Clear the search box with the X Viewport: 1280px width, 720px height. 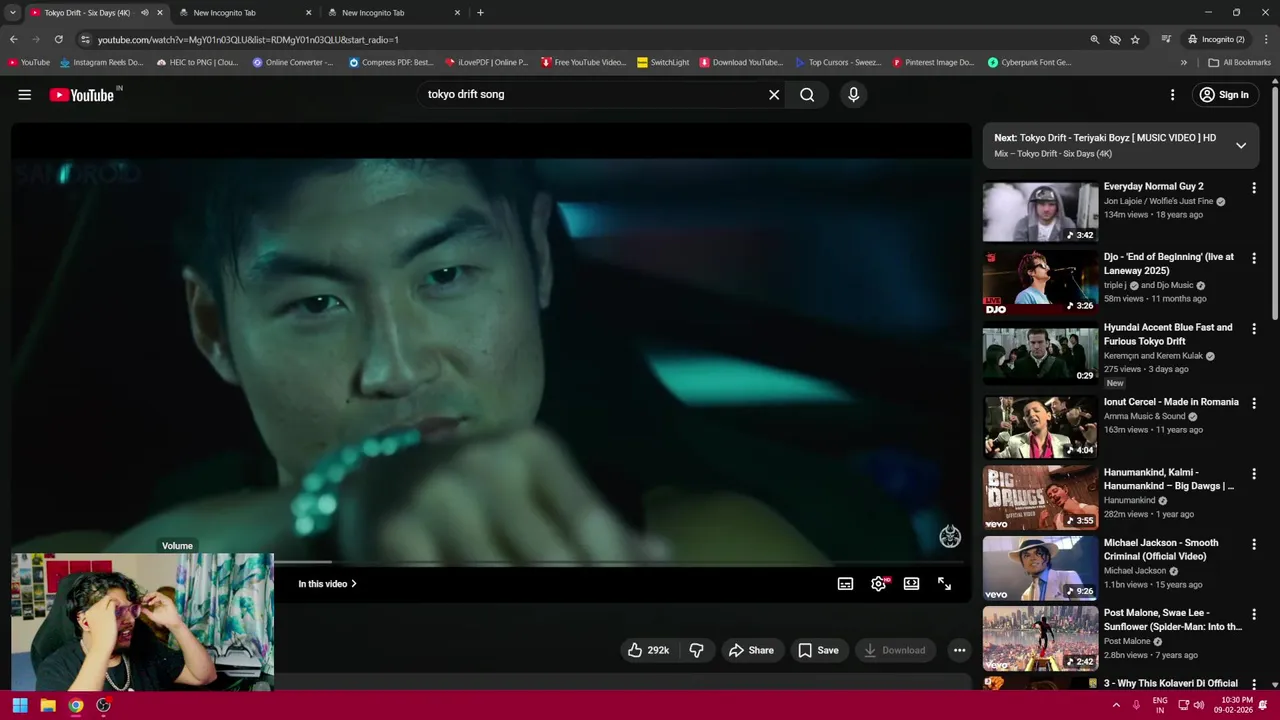coord(774,95)
